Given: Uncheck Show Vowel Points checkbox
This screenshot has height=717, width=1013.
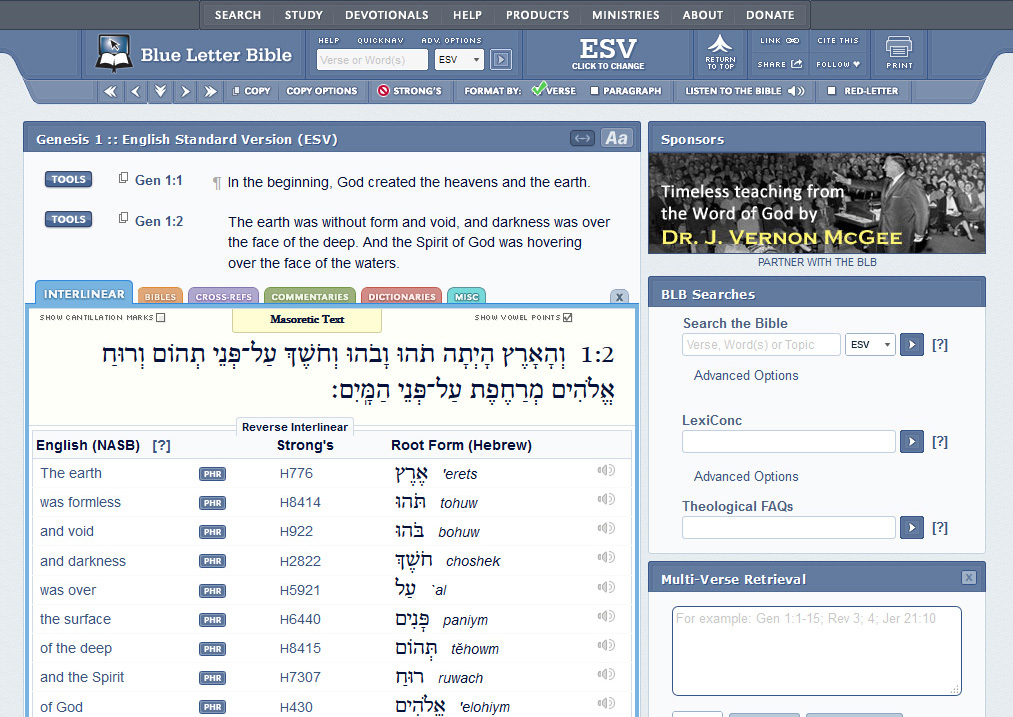Looking at the screenshot, I should tap(568, 318).
